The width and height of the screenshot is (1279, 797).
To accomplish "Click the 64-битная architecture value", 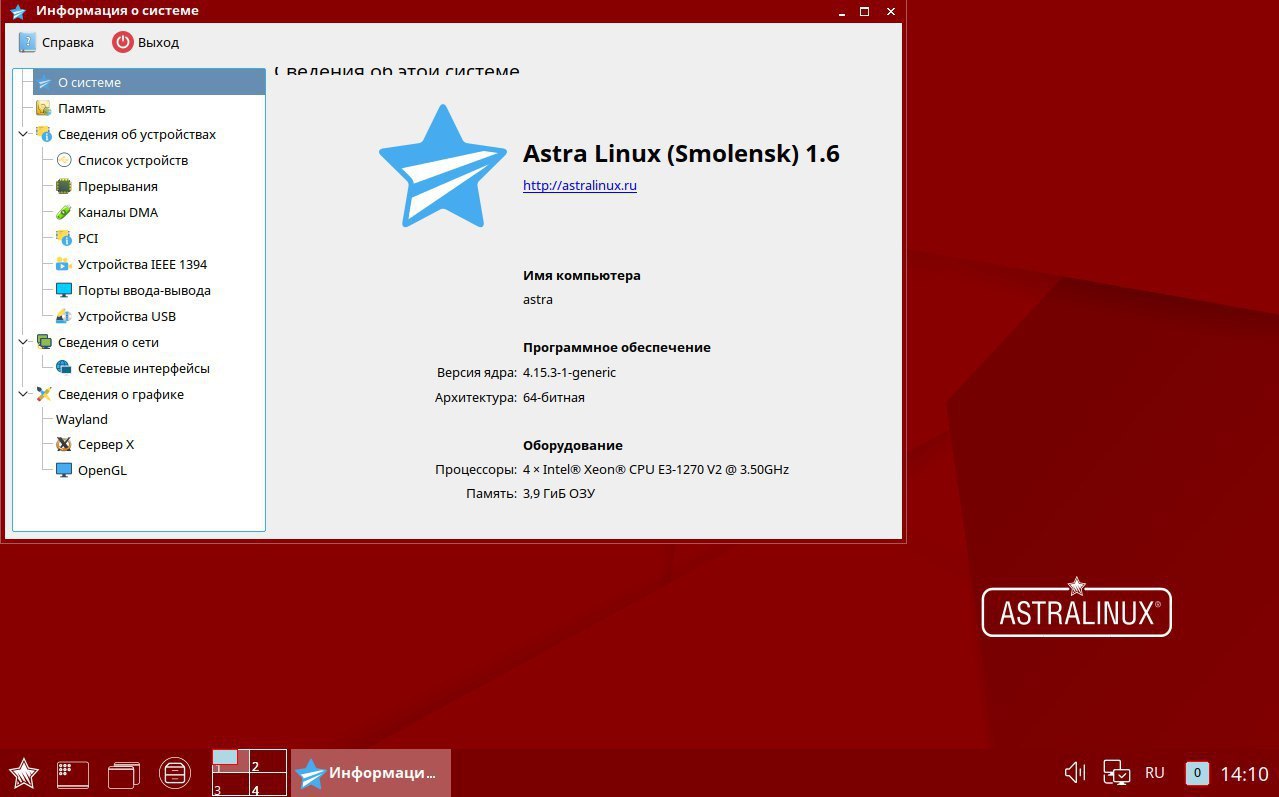I will point(554,398).
